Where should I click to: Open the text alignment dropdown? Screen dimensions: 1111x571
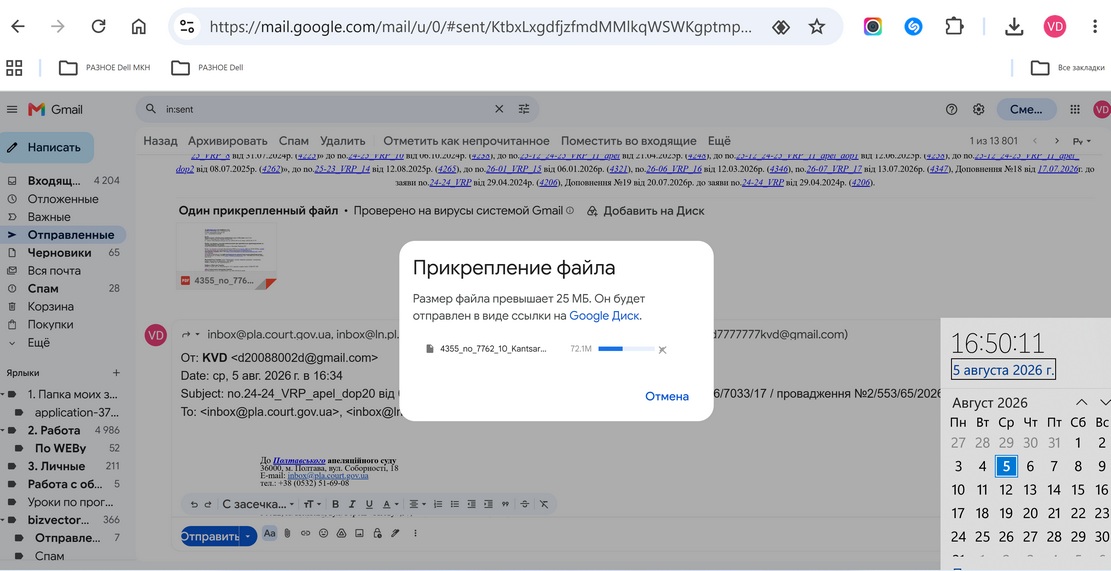(417, 504)
